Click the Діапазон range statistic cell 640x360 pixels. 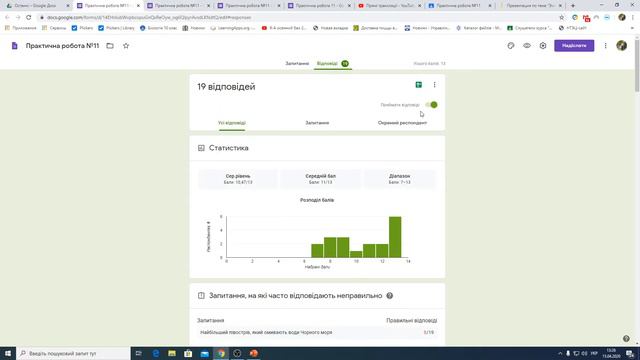pos(400,179)
